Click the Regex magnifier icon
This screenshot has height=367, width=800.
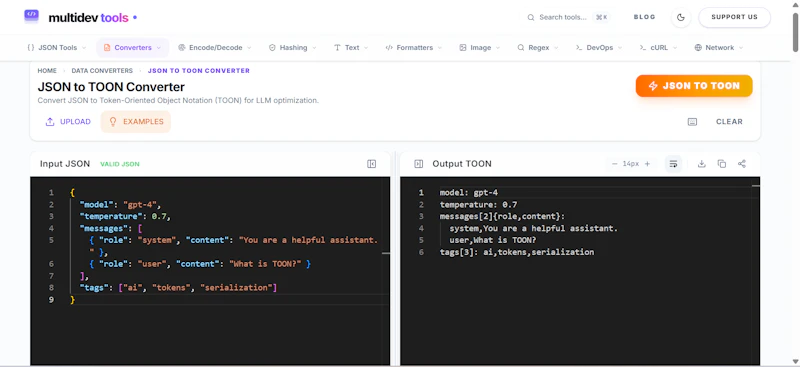(x=521, y=47)
